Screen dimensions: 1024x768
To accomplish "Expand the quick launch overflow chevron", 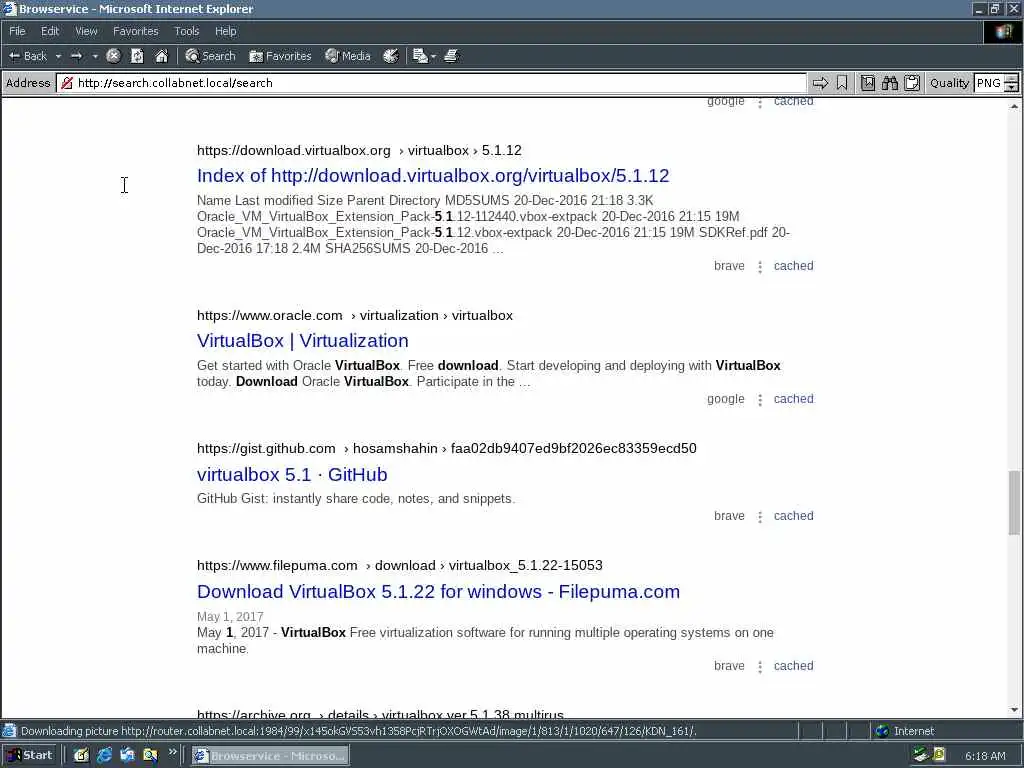I will pyautogui.click(x=172, y=752).
